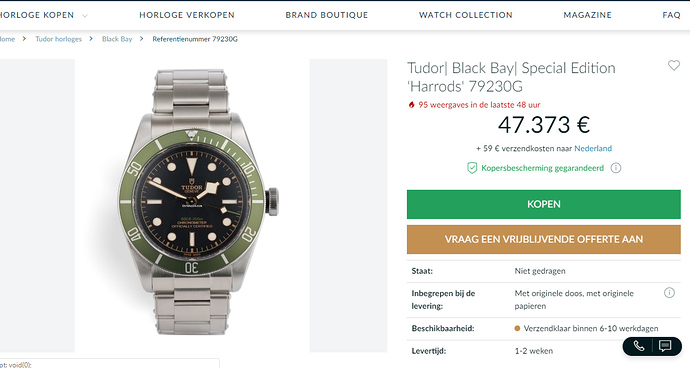Click the green Kopen button

click(x=543, y=204)
